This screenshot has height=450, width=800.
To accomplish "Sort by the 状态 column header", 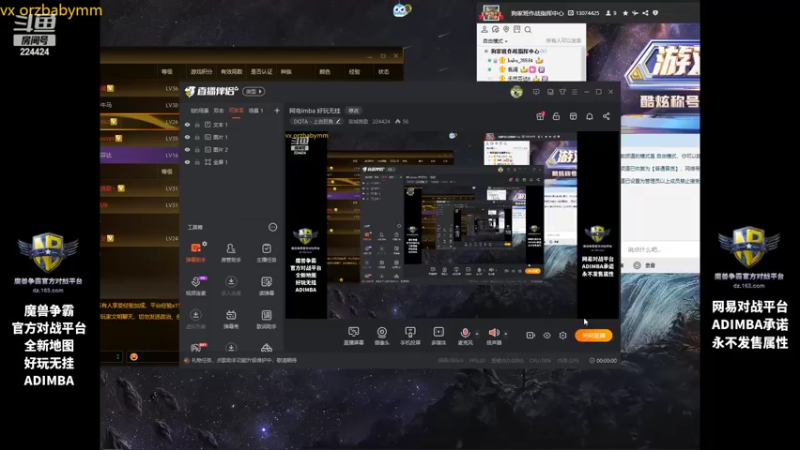I will tap(383, 72).
